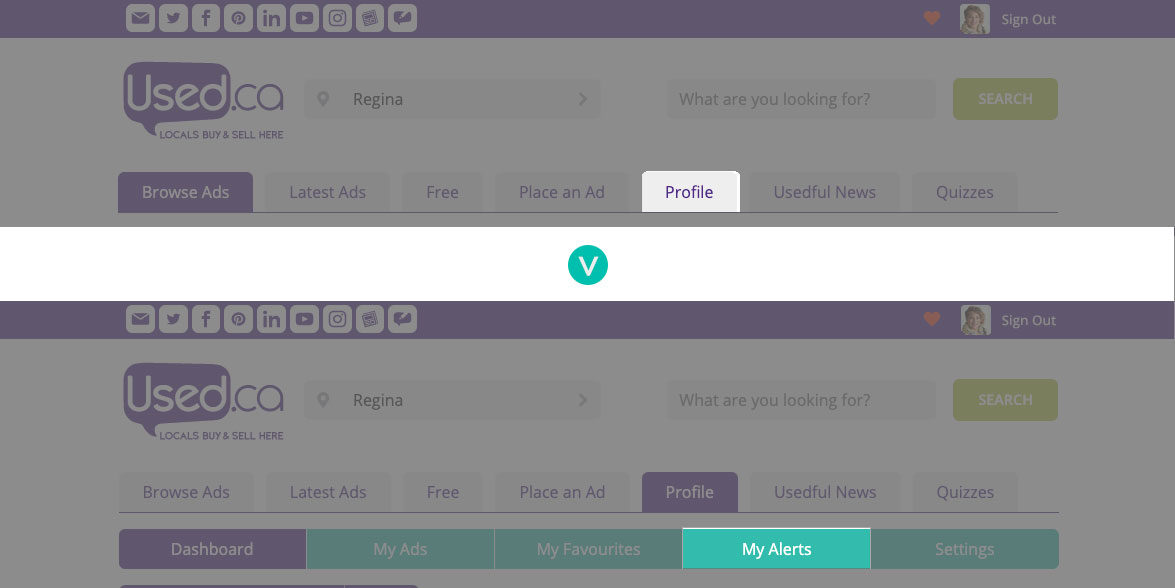
Task: Click the heart favourites icon in the upper header
Action: tap(932, 18)
